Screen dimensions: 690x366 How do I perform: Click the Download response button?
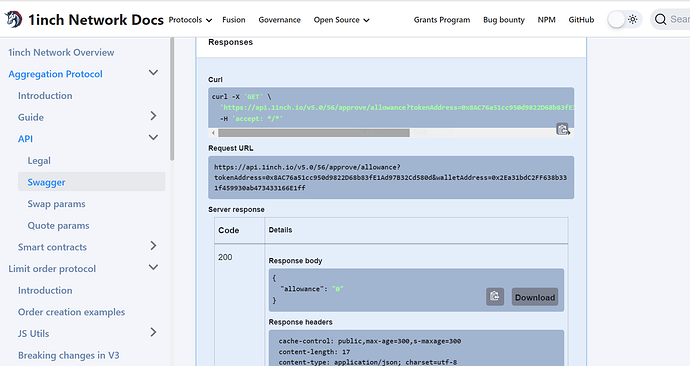pos(535,297)
